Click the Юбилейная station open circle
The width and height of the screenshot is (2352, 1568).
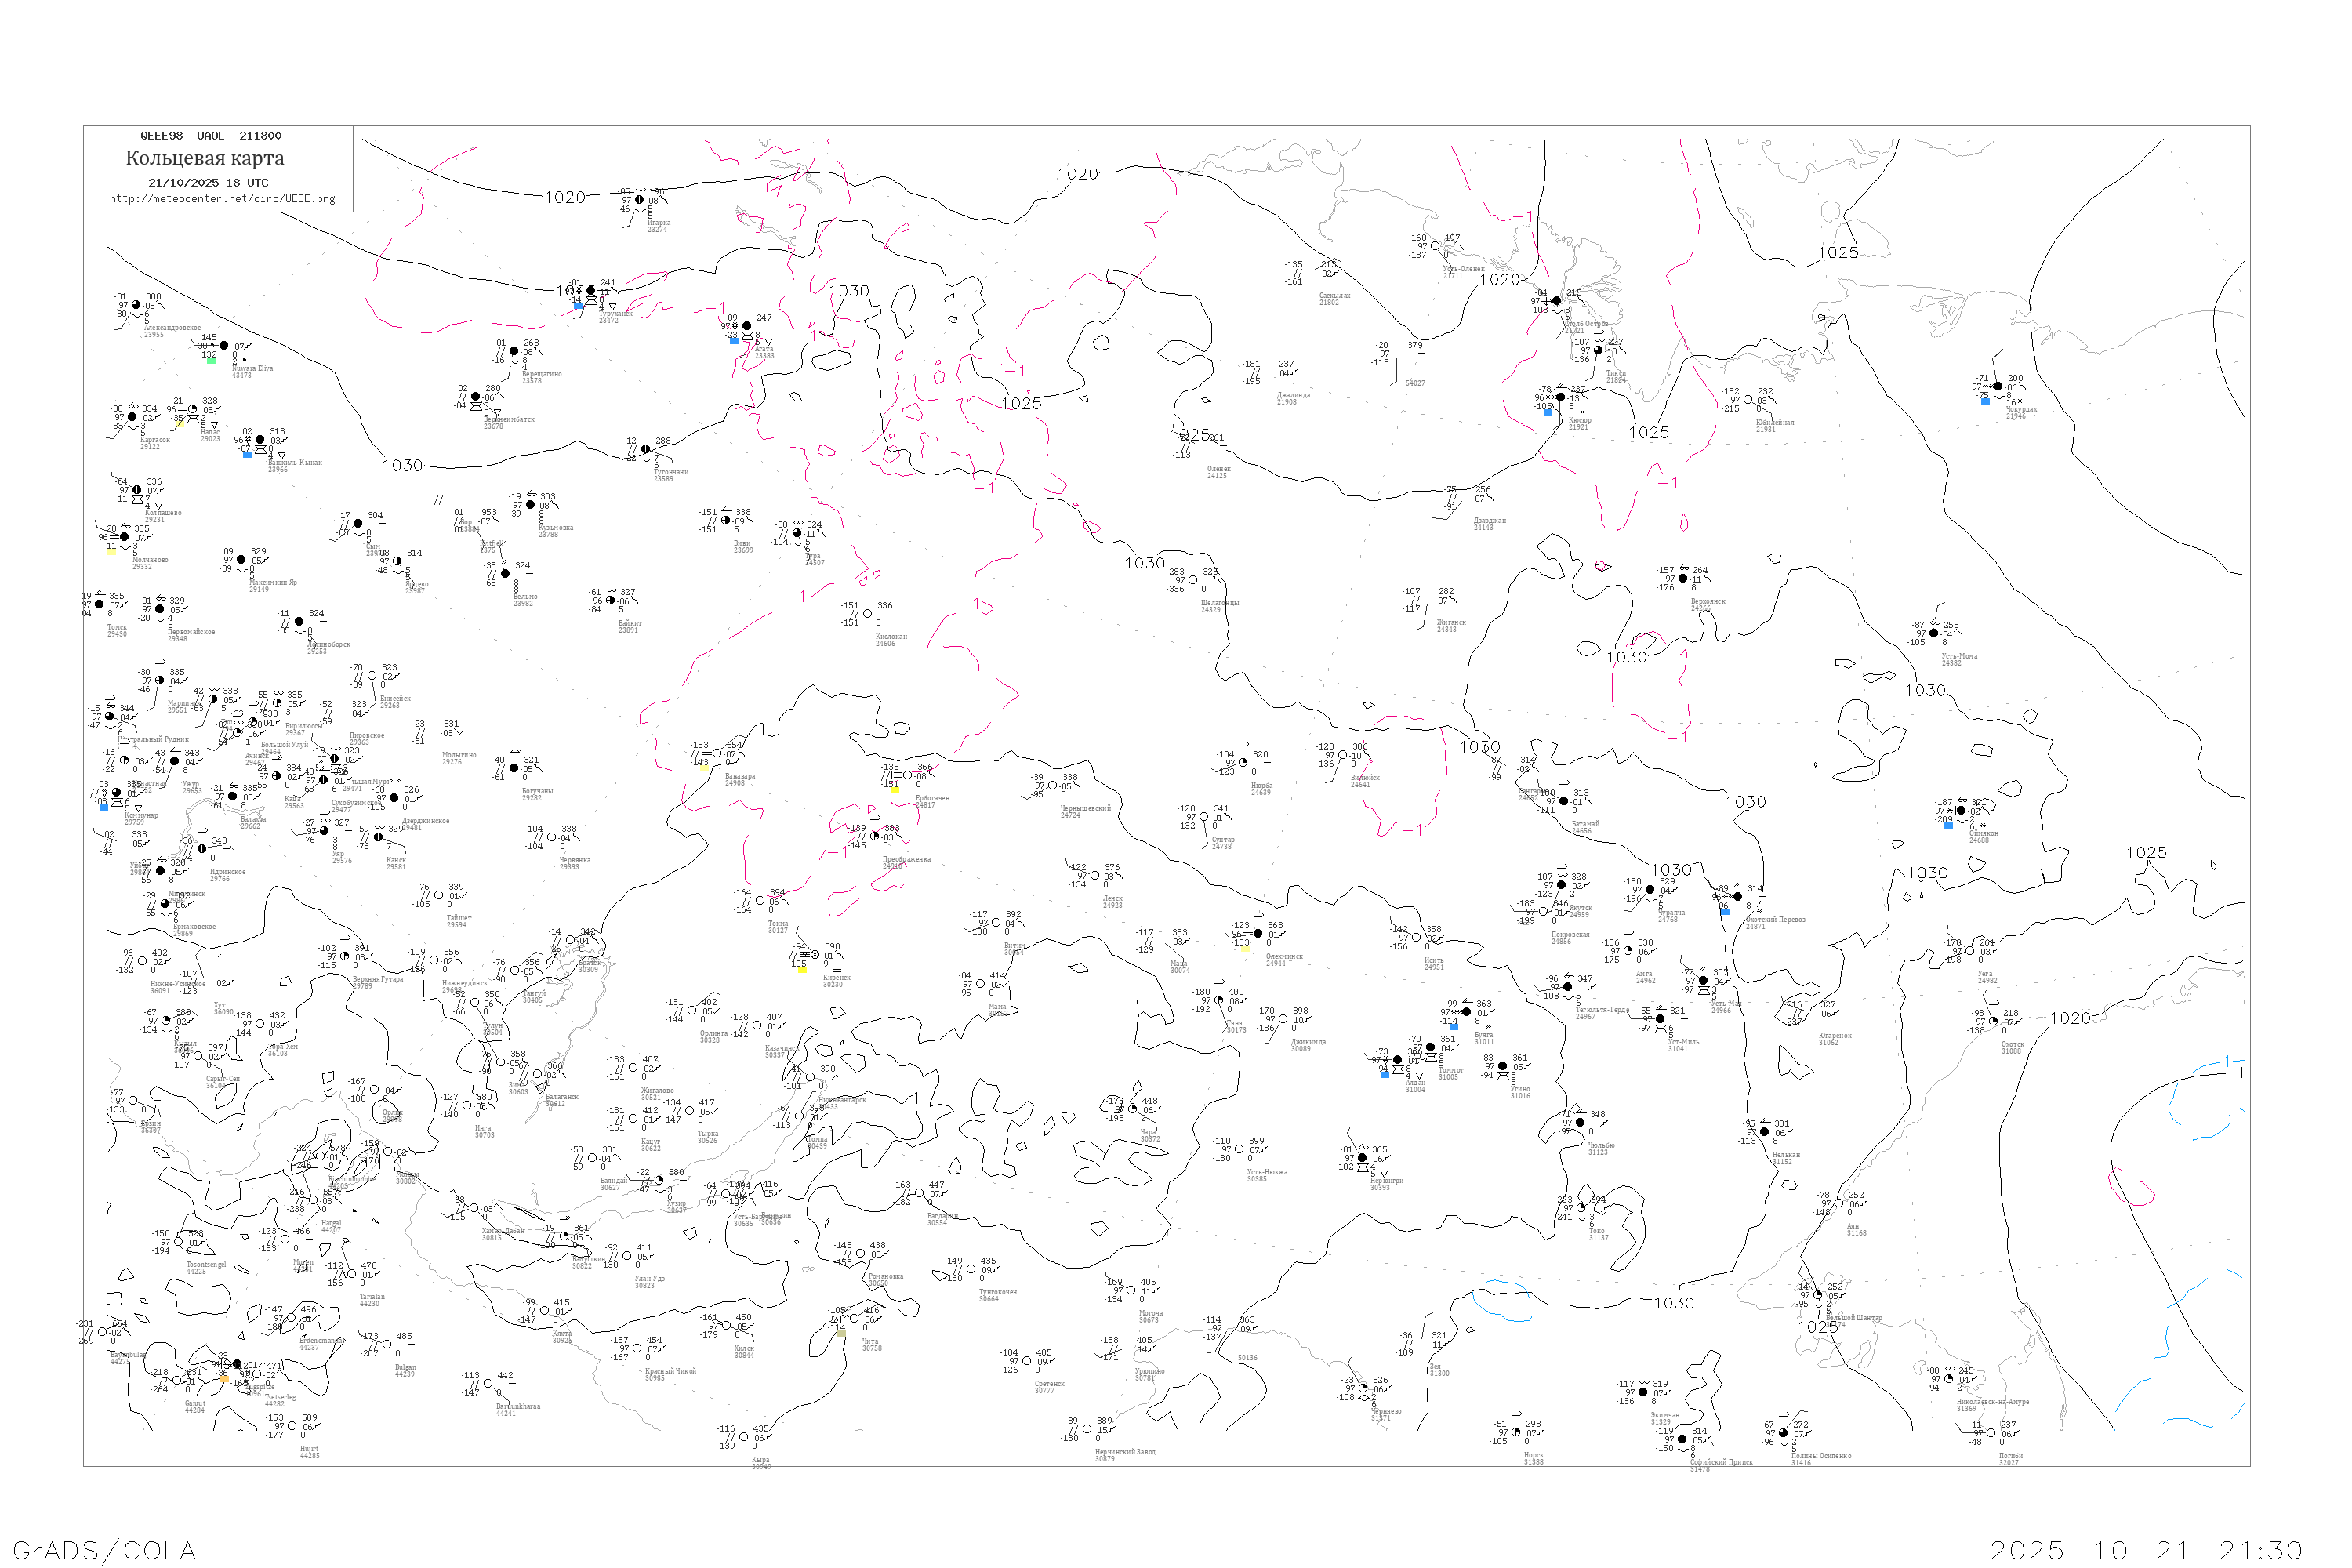1748,400
